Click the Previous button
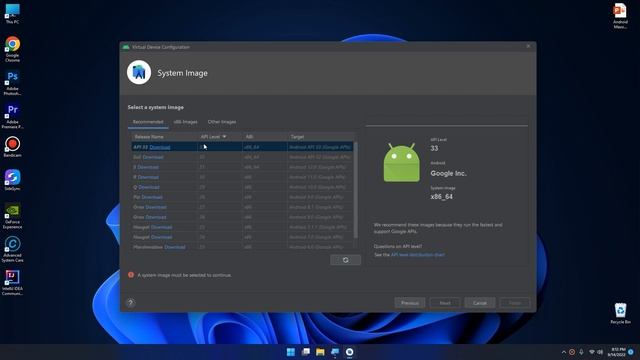Image resolution: width=640 pixels, height=360 pixels. pos(410,303)
